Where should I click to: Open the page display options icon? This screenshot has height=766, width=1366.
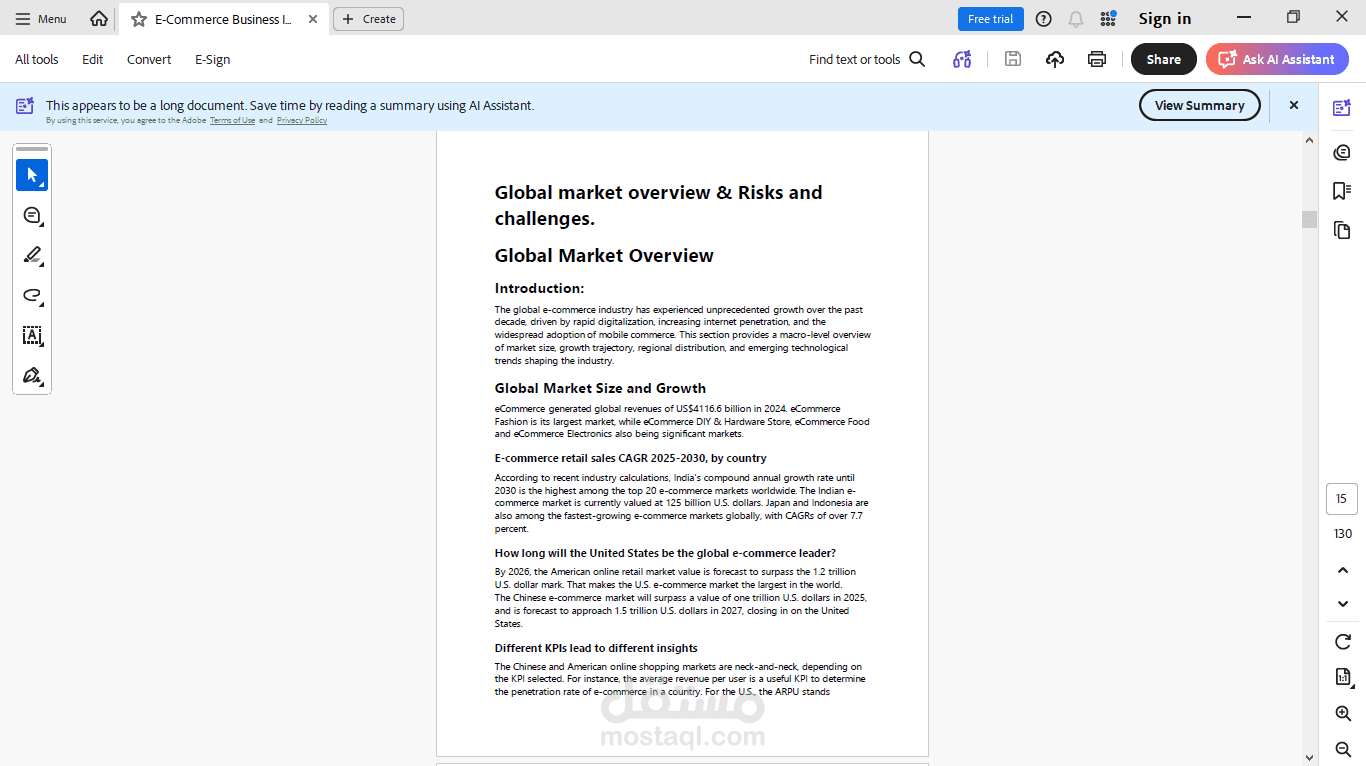click(x=1343, y=677)
